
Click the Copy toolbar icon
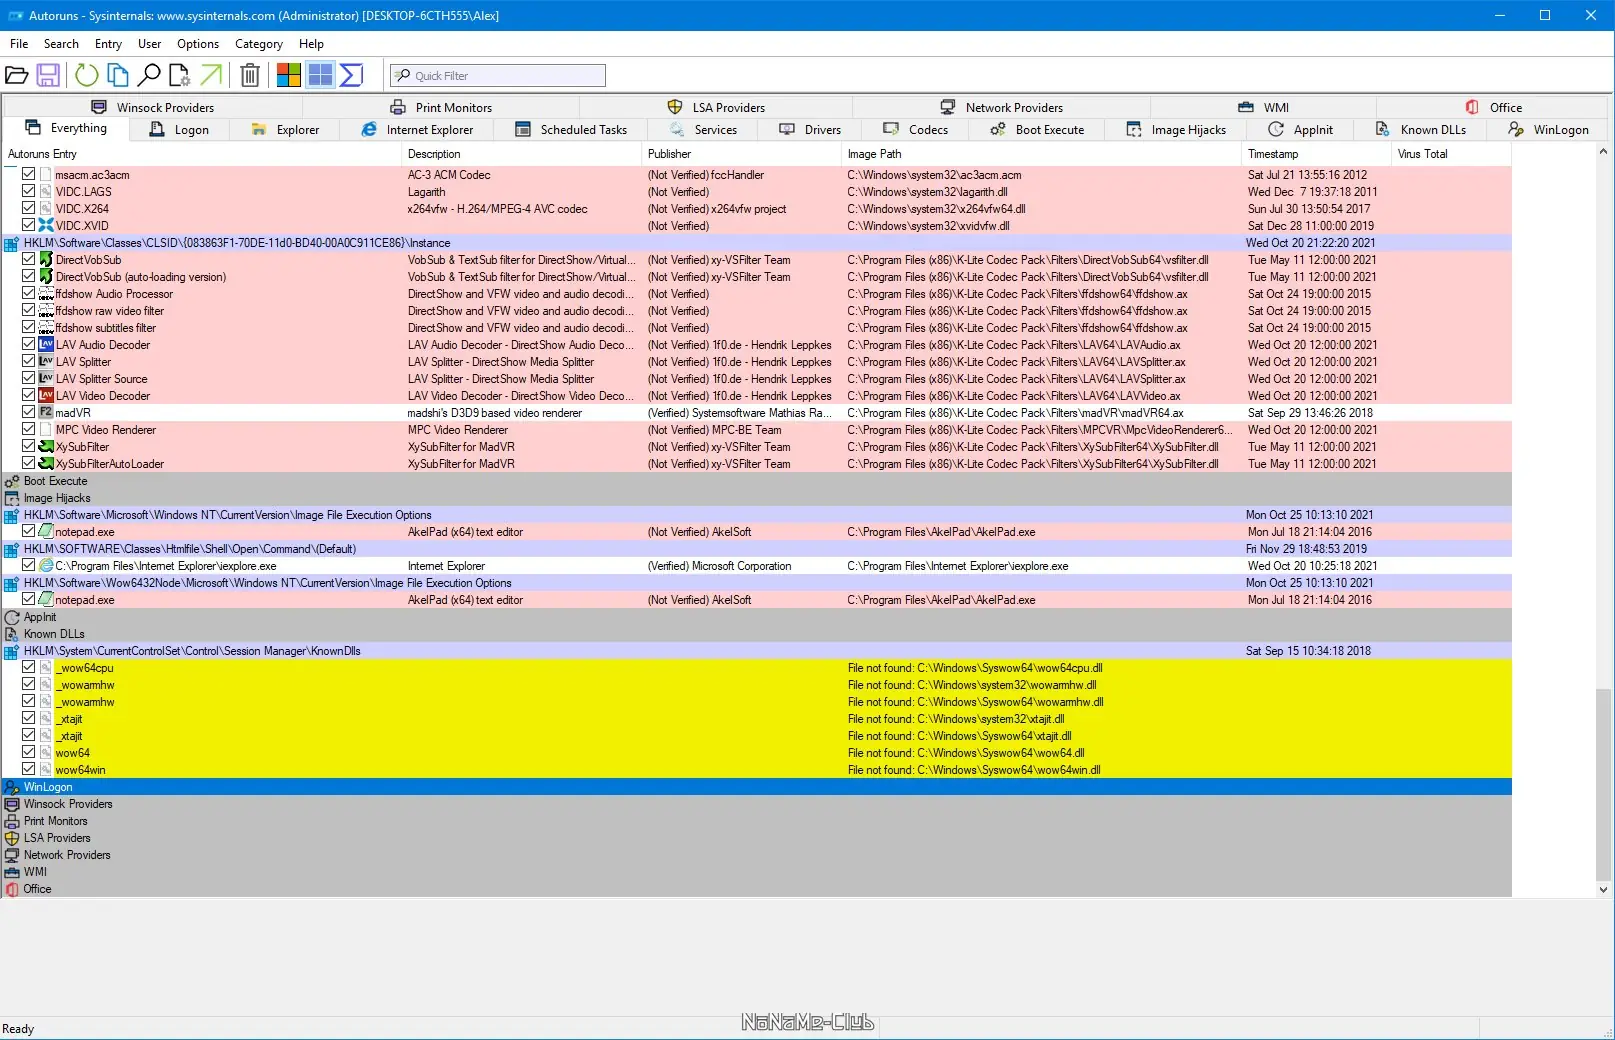118,75
